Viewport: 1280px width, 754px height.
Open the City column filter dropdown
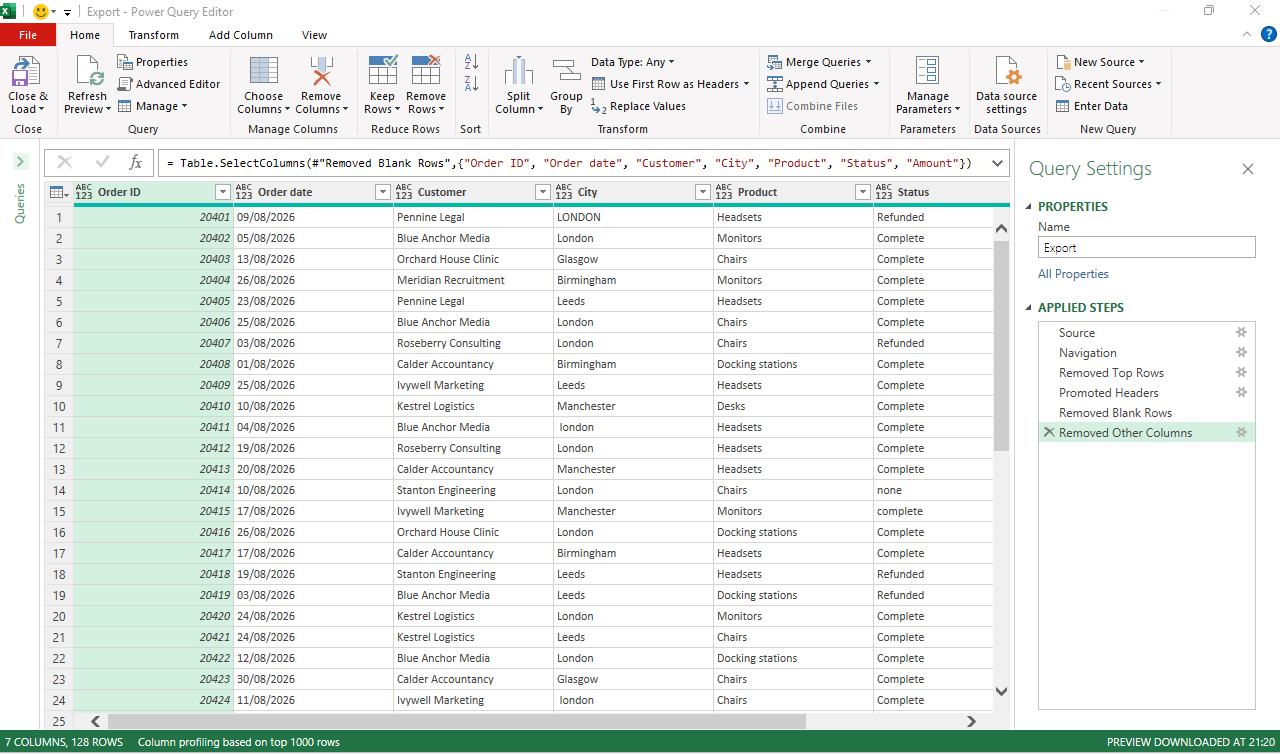(703, 192)
